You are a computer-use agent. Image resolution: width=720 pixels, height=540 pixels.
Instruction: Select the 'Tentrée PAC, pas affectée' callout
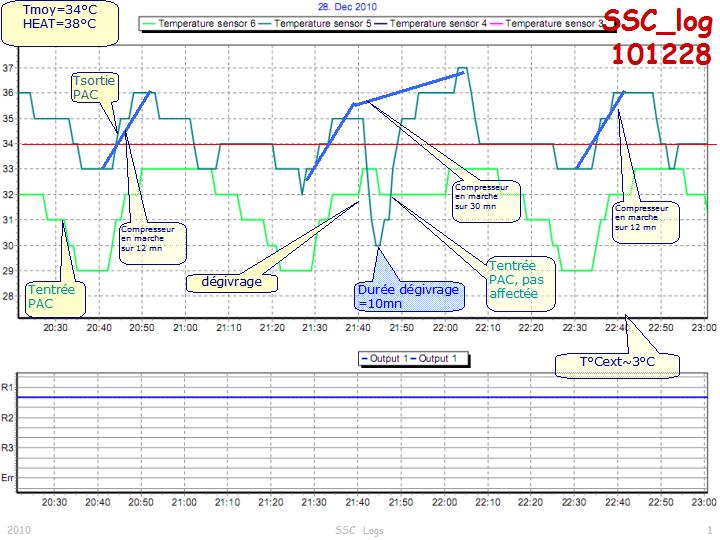click(520, 280)
